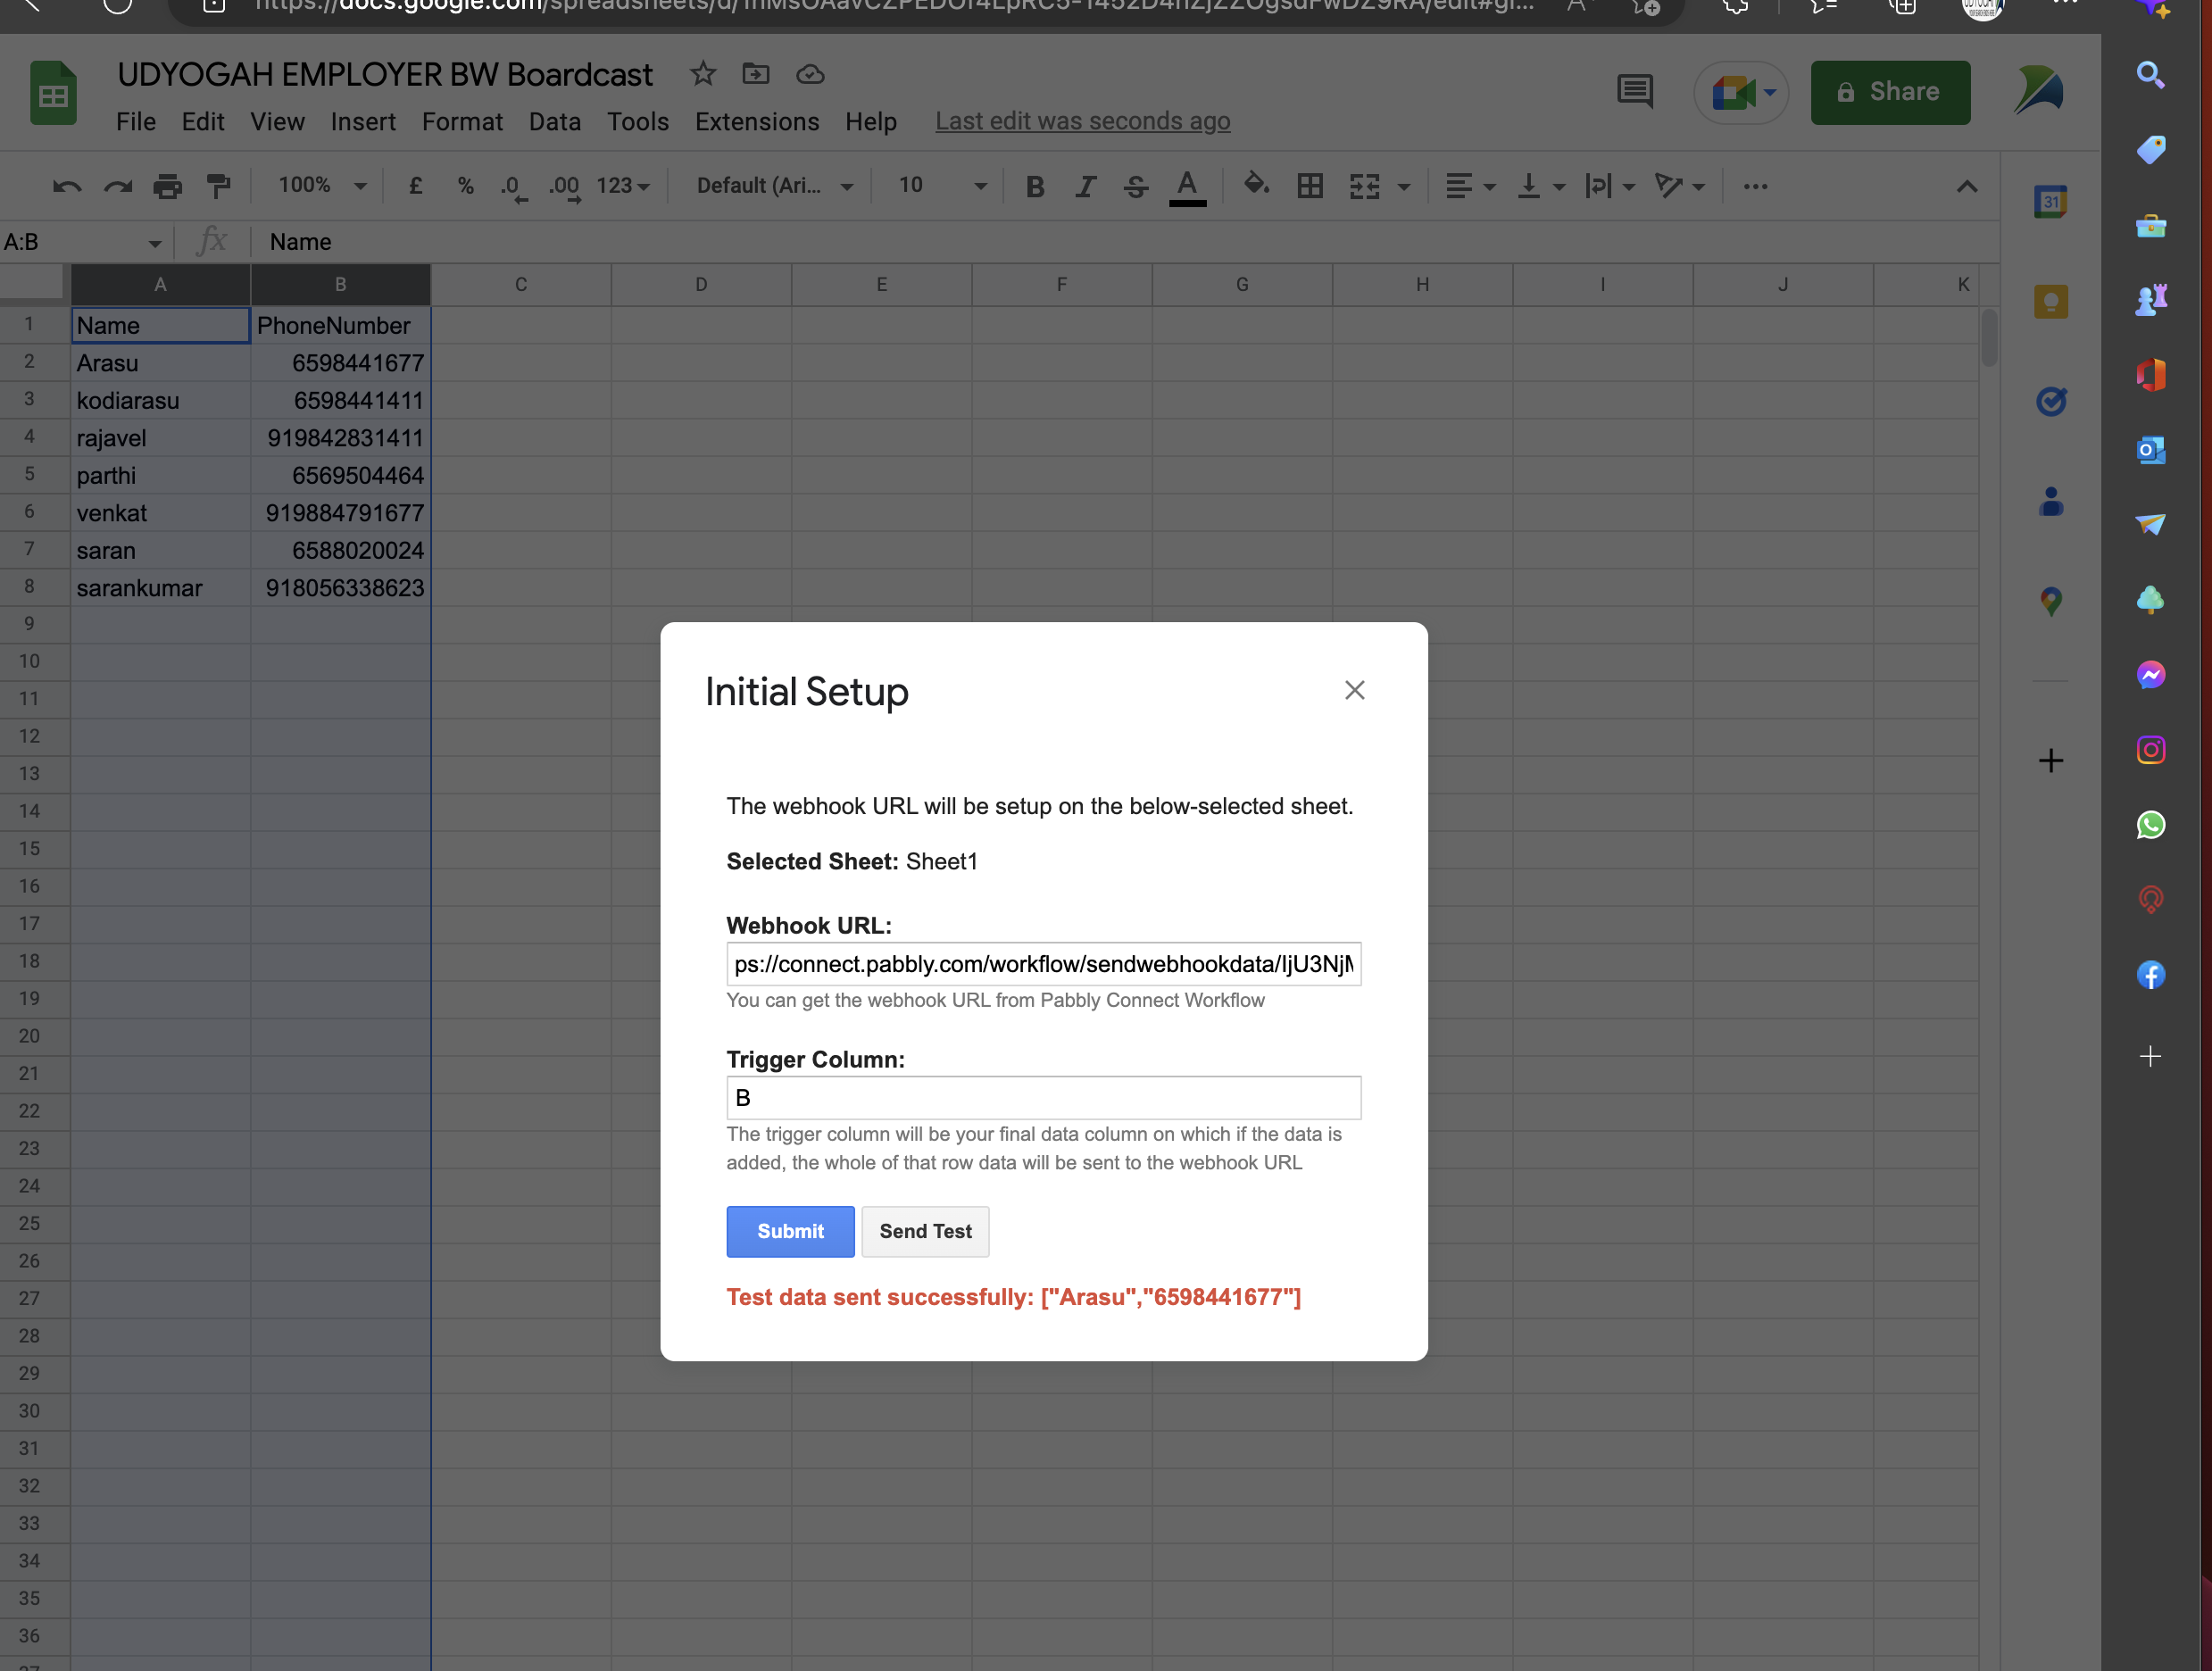Screen dimensions: 2212x1671
Task: Open the Format menu
Action: coord(462,122)
